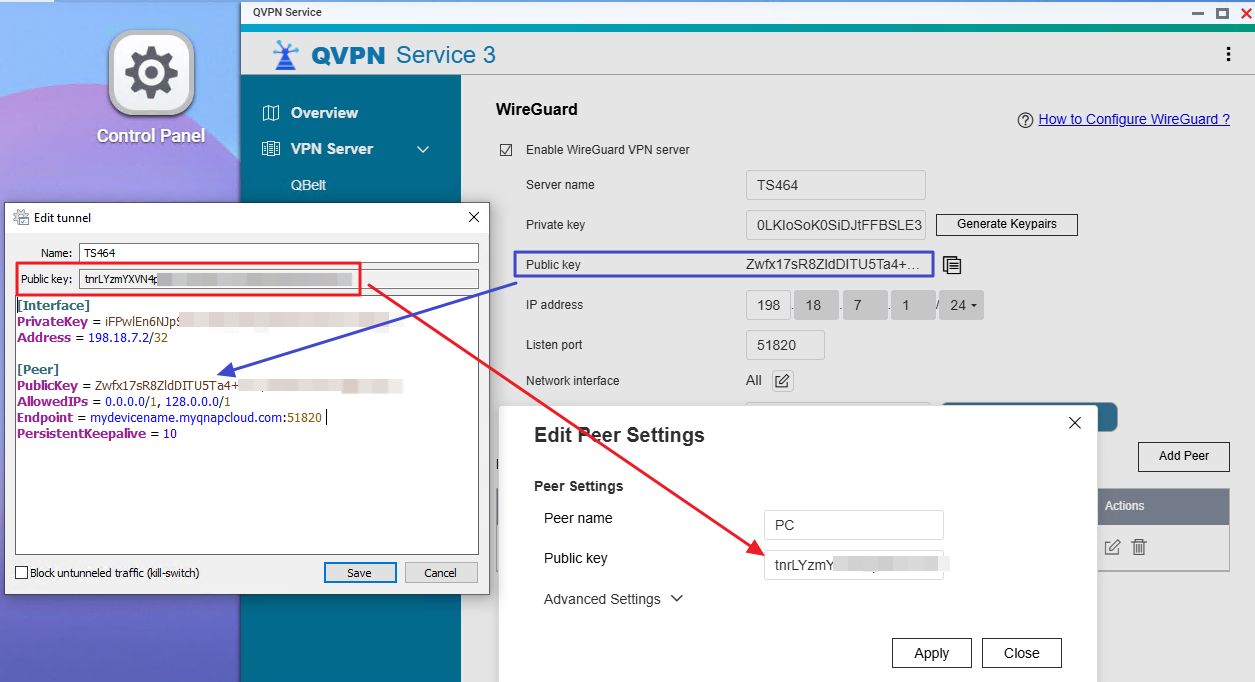Open the Control Panel desktop icon
Image resolution: width=1255 pixels, height=682 pixels.
click(151, 73)
